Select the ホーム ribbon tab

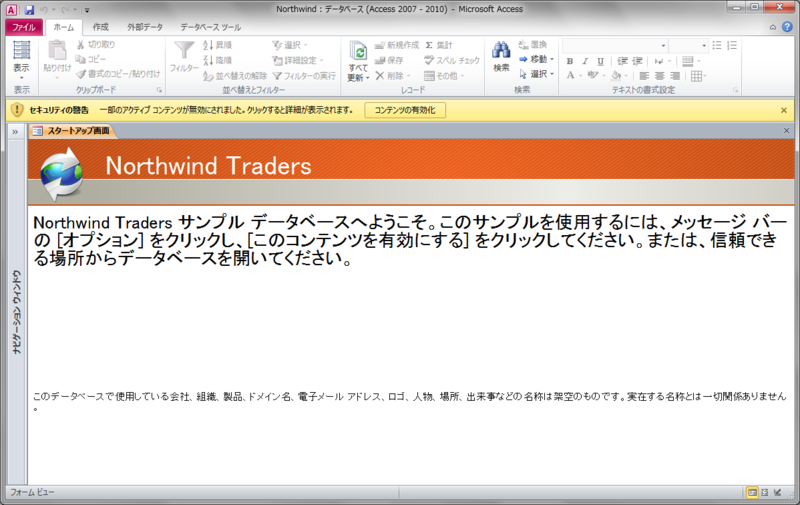click(64, 27)
